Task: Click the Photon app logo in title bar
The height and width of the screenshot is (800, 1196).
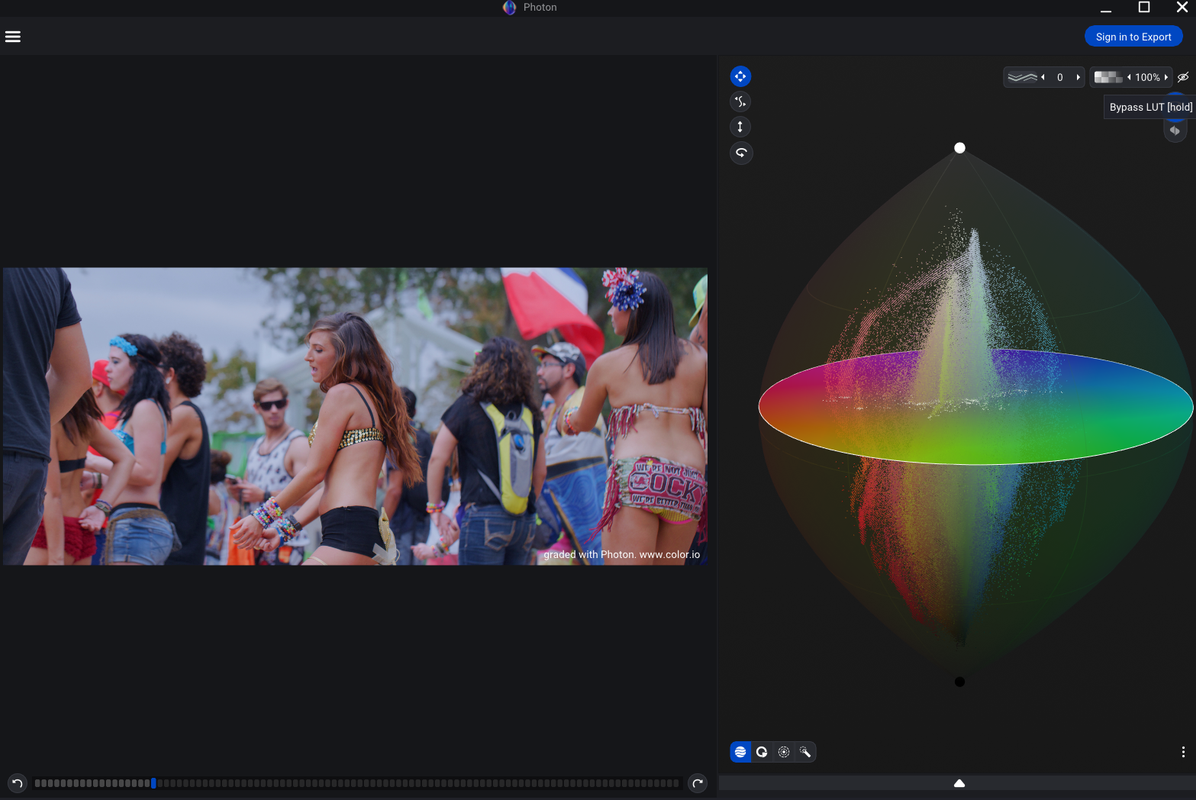Action: (509, 8)
